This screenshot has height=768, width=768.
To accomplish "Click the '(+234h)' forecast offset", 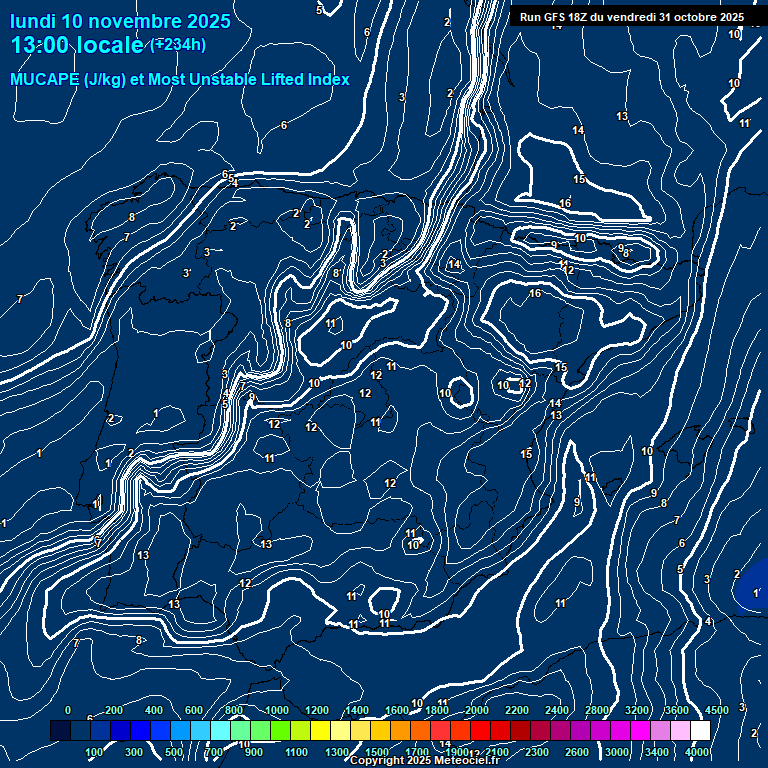I will (x=178, y=45).
